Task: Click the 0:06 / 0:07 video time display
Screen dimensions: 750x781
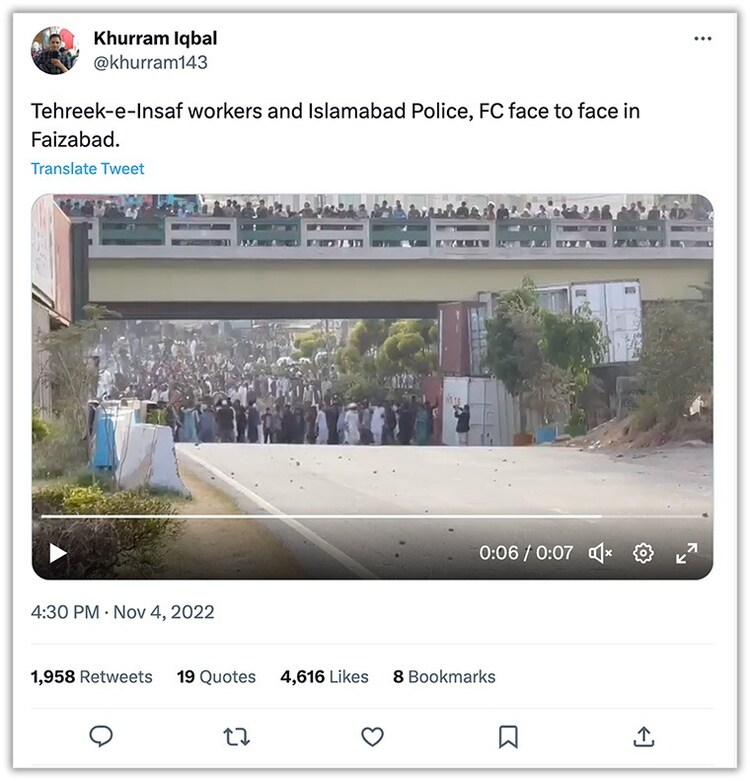Action: [x=526, y=553]
